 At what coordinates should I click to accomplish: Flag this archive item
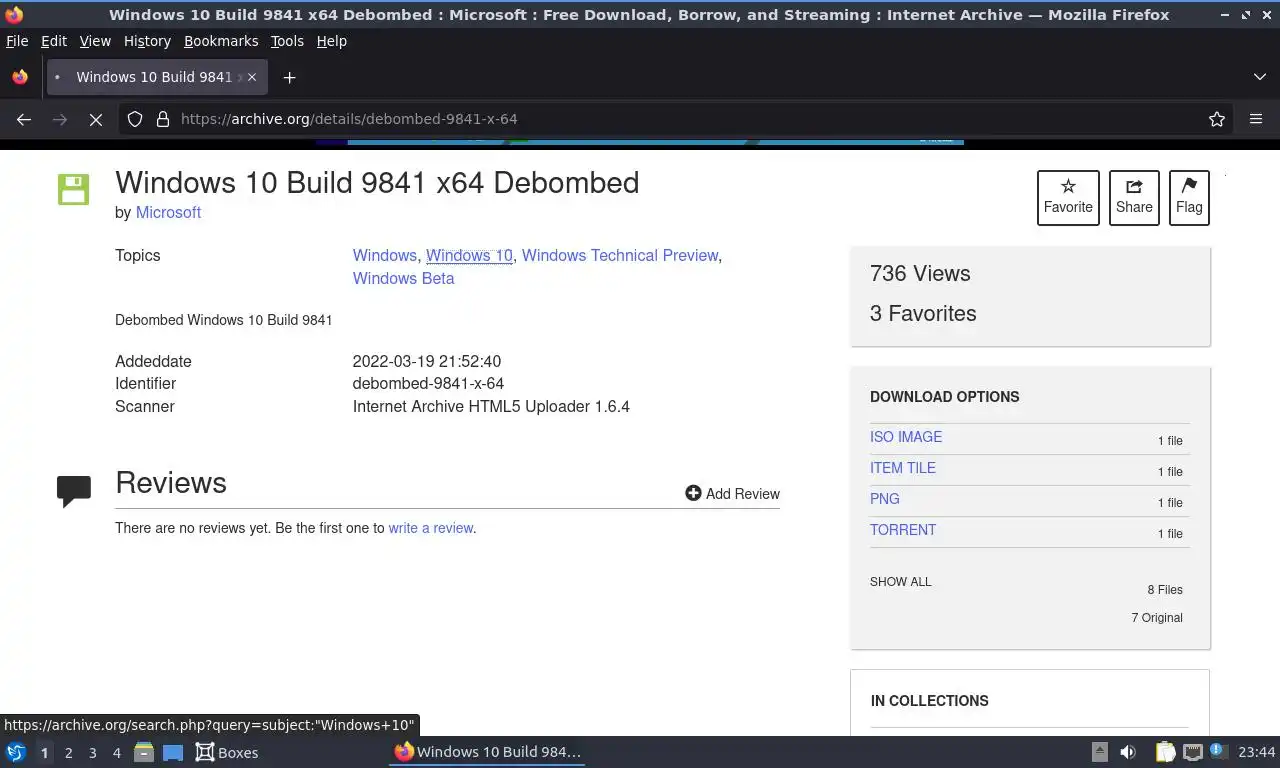(x=1189, y=198)
